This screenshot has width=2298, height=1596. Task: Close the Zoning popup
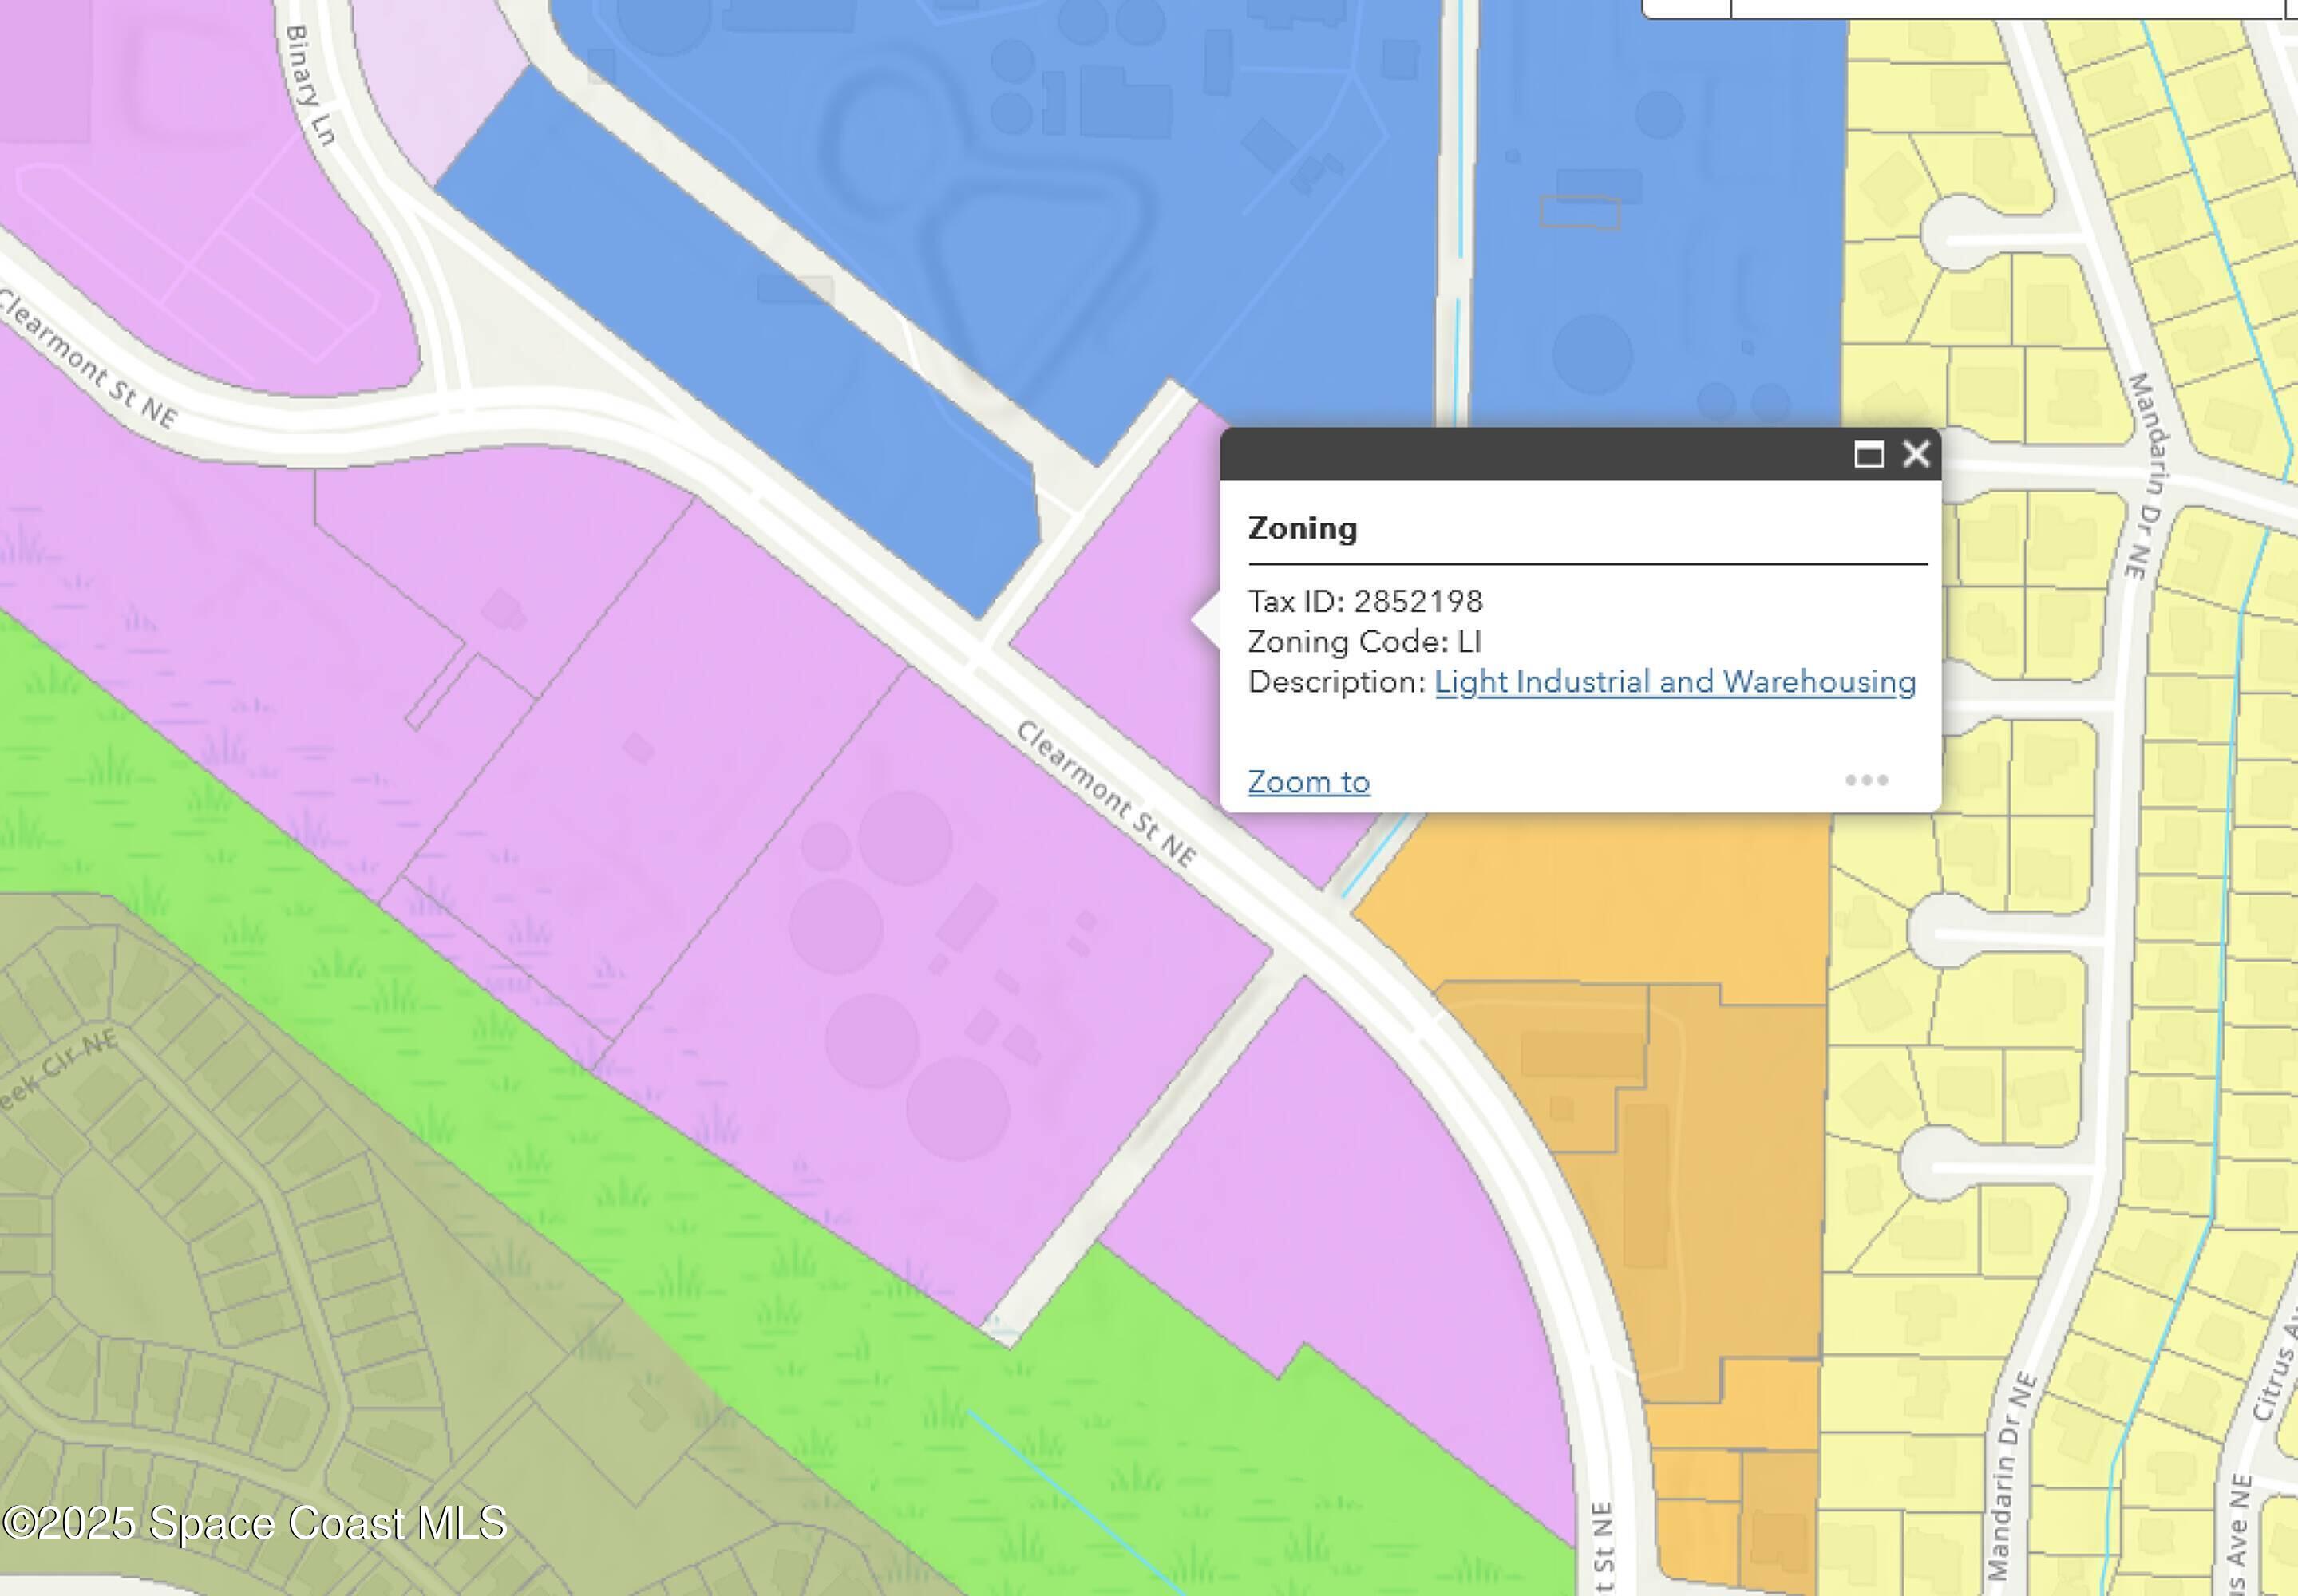click(x=1916, y=454)
